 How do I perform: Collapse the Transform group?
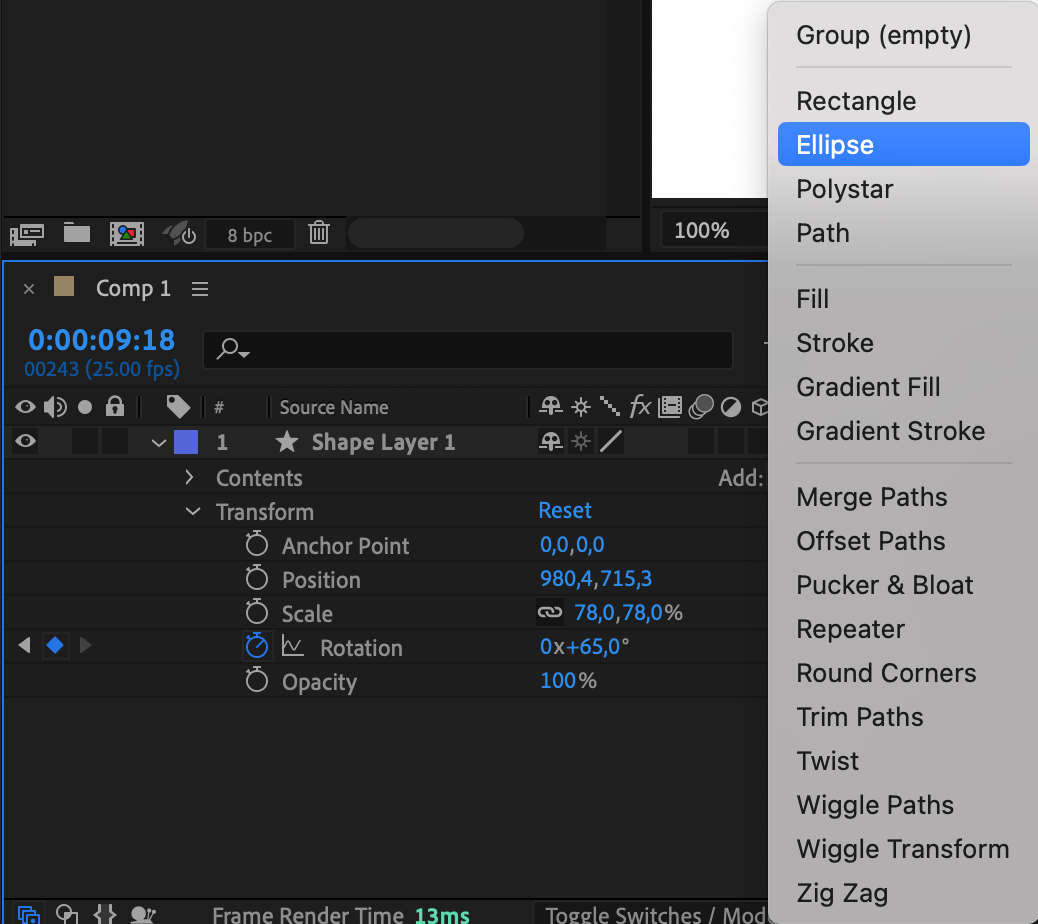192,512
